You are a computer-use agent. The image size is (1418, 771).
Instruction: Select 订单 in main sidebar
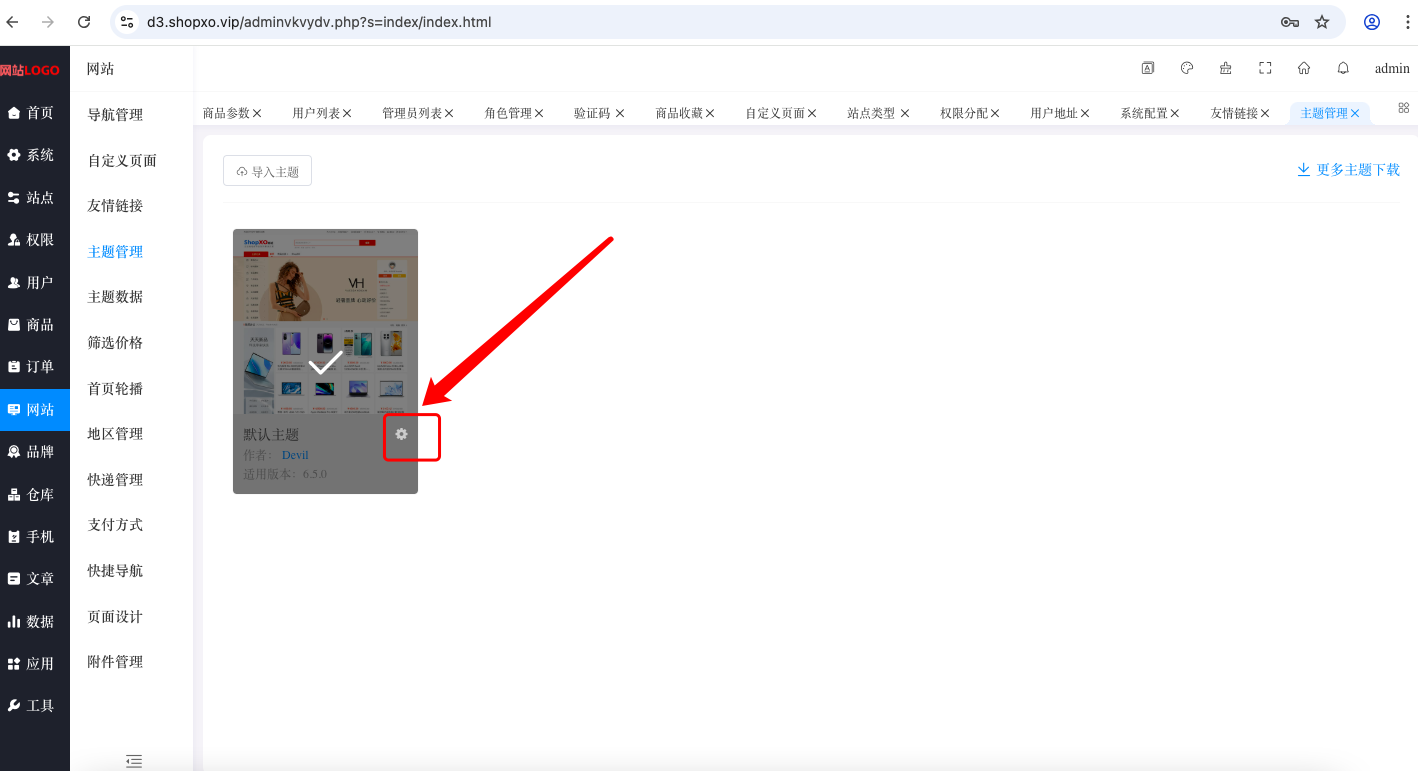point(35,367)
